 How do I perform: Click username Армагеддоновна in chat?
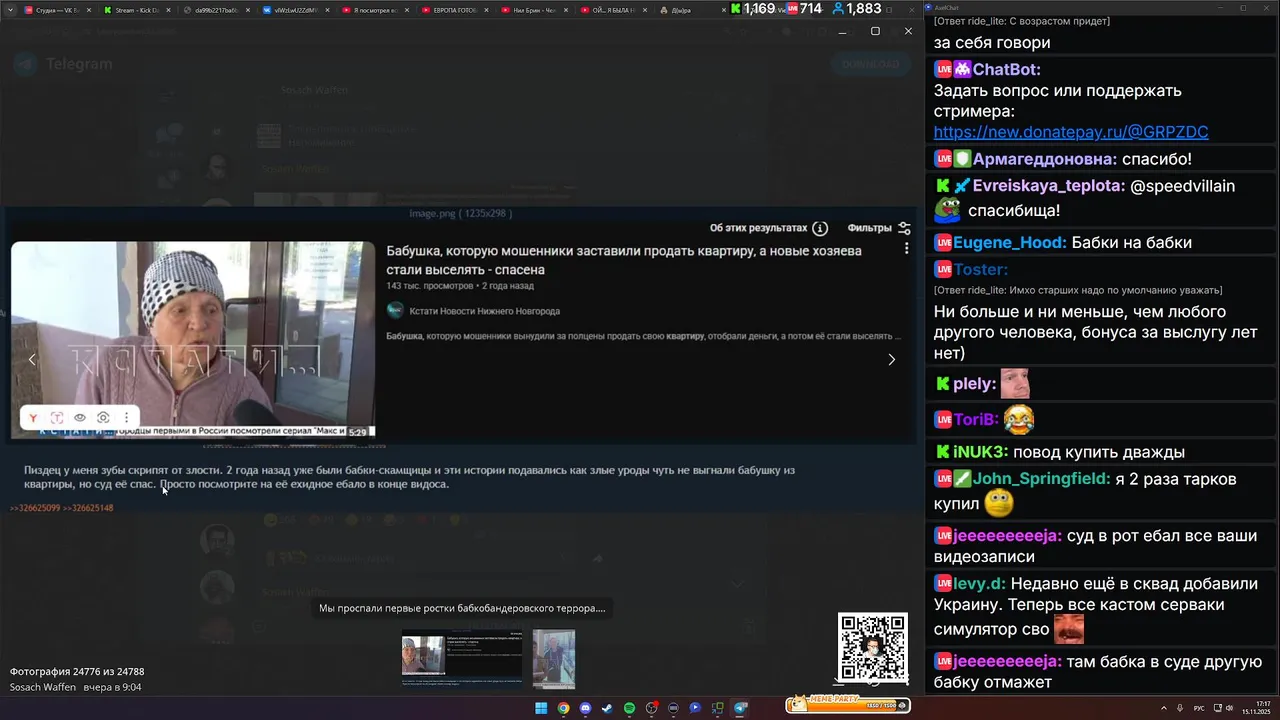pos(1044,159)
